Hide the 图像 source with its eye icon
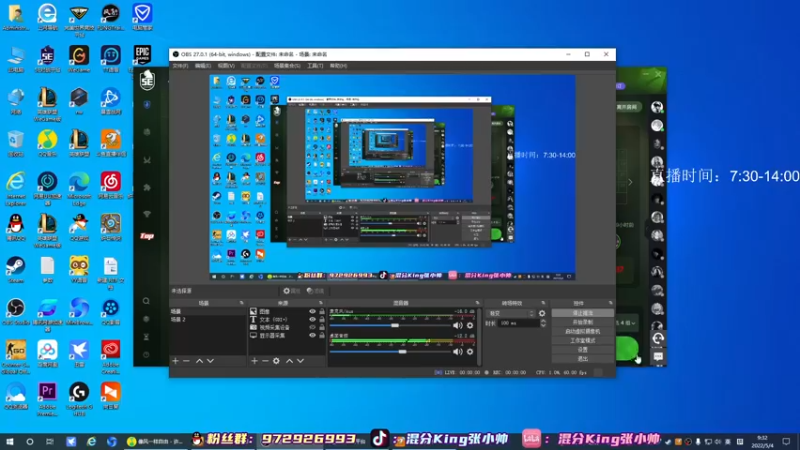Image resolution: width=800 pixels, height=450 pixels. [x=312, y=311]
